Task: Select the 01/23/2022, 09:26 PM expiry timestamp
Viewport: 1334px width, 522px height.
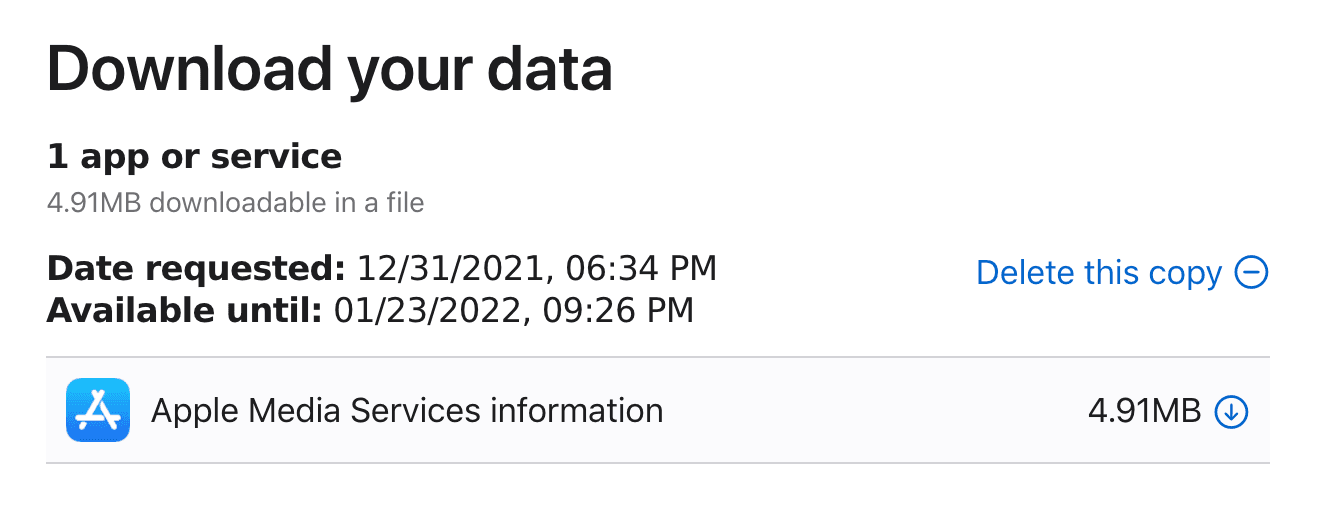Action: [513, 309]
